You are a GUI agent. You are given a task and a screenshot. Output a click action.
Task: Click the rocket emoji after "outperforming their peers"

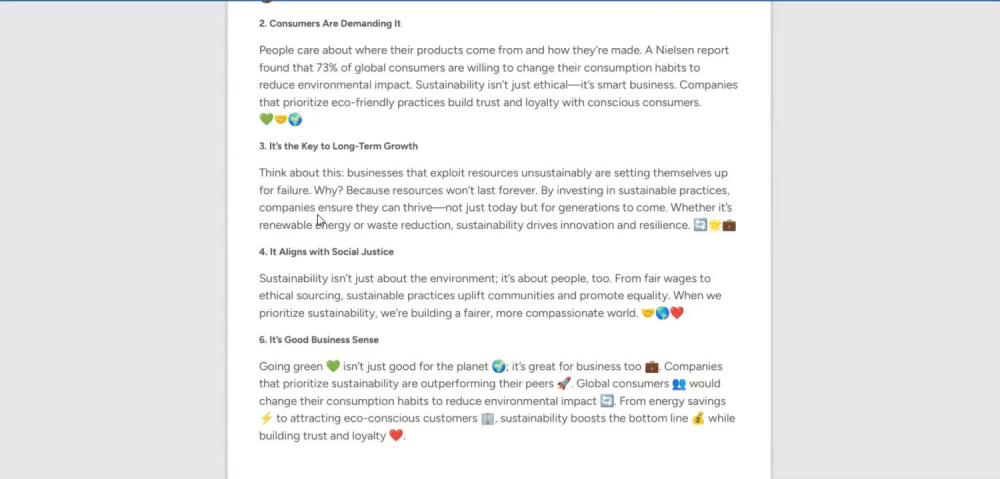[563, 384]
